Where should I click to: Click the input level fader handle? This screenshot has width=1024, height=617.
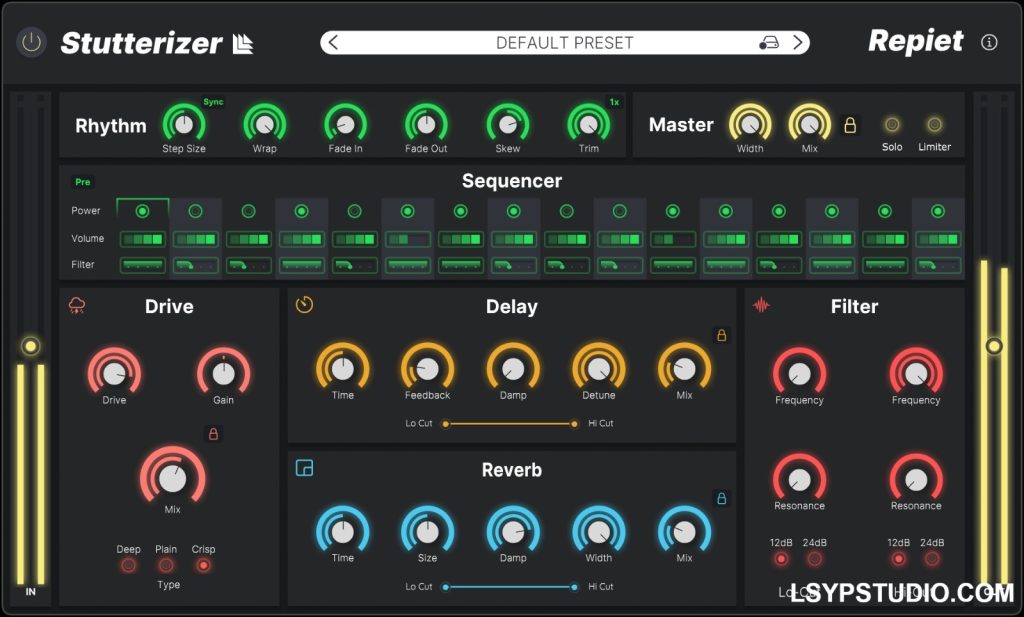point(30,346)
